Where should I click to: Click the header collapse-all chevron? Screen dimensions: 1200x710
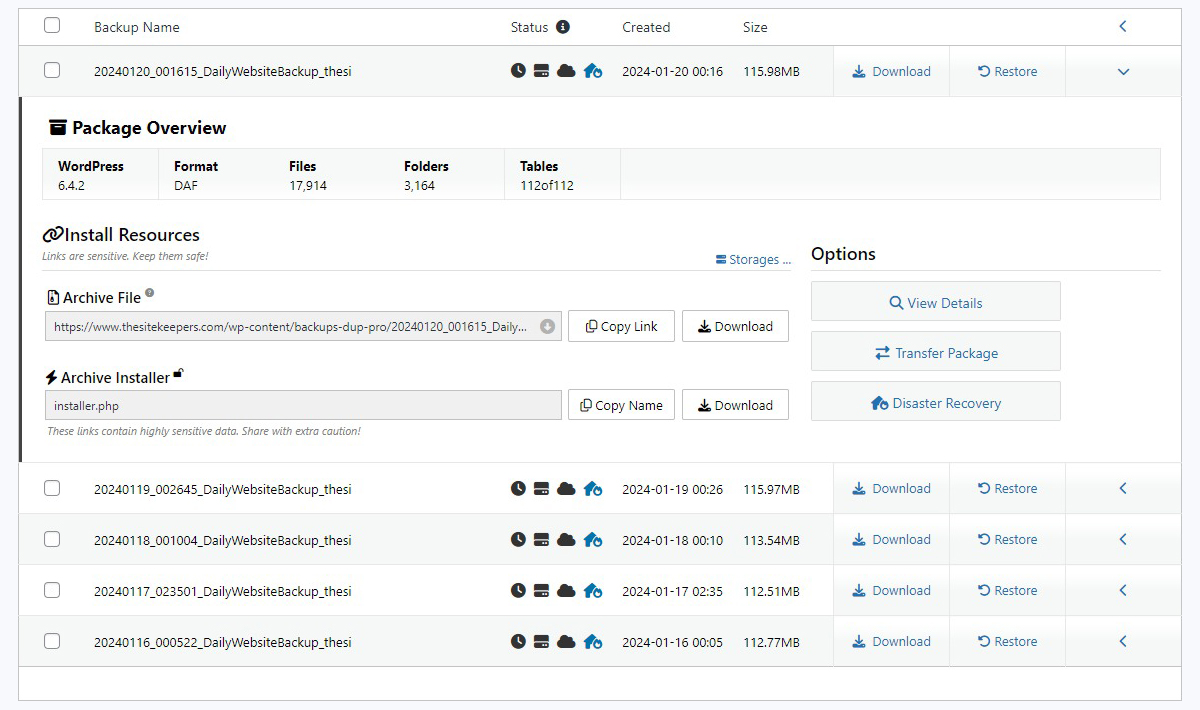click(1123, 27)
